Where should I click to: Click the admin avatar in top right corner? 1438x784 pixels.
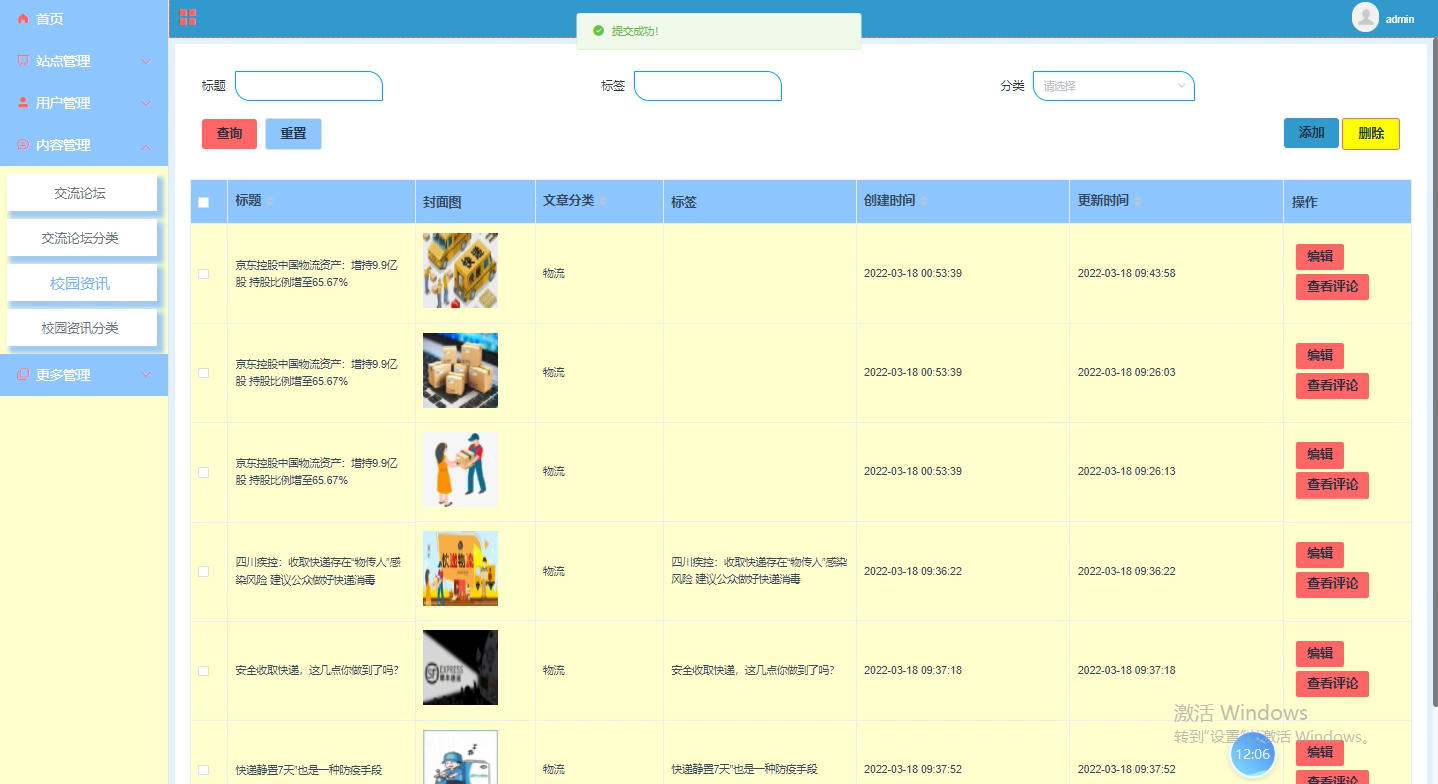pyautogui.click(x=1364, y=17)
